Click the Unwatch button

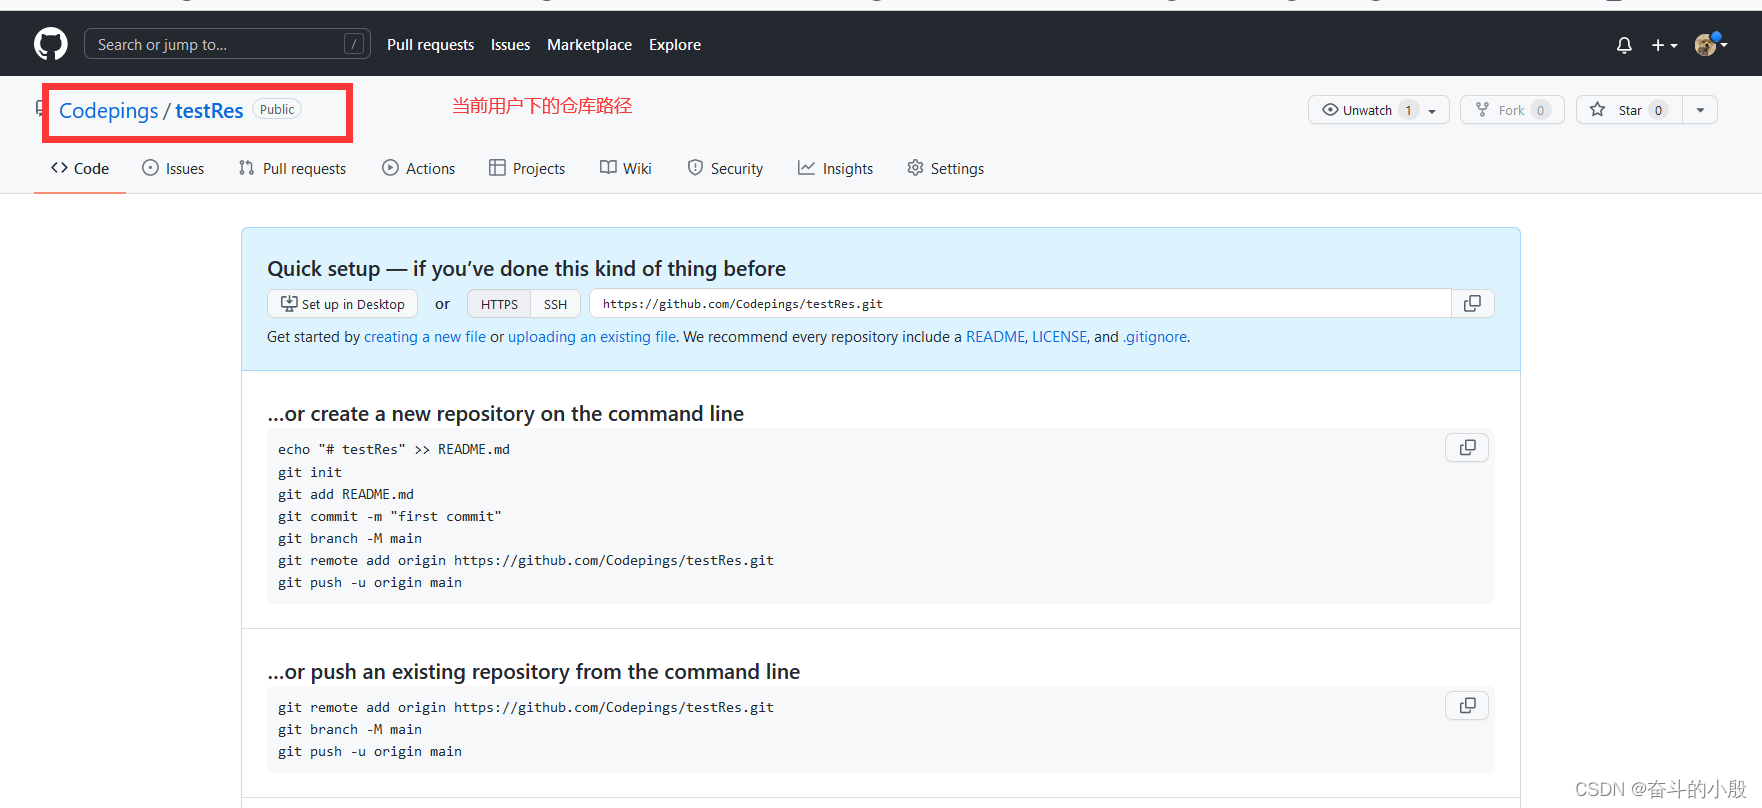1378,110
